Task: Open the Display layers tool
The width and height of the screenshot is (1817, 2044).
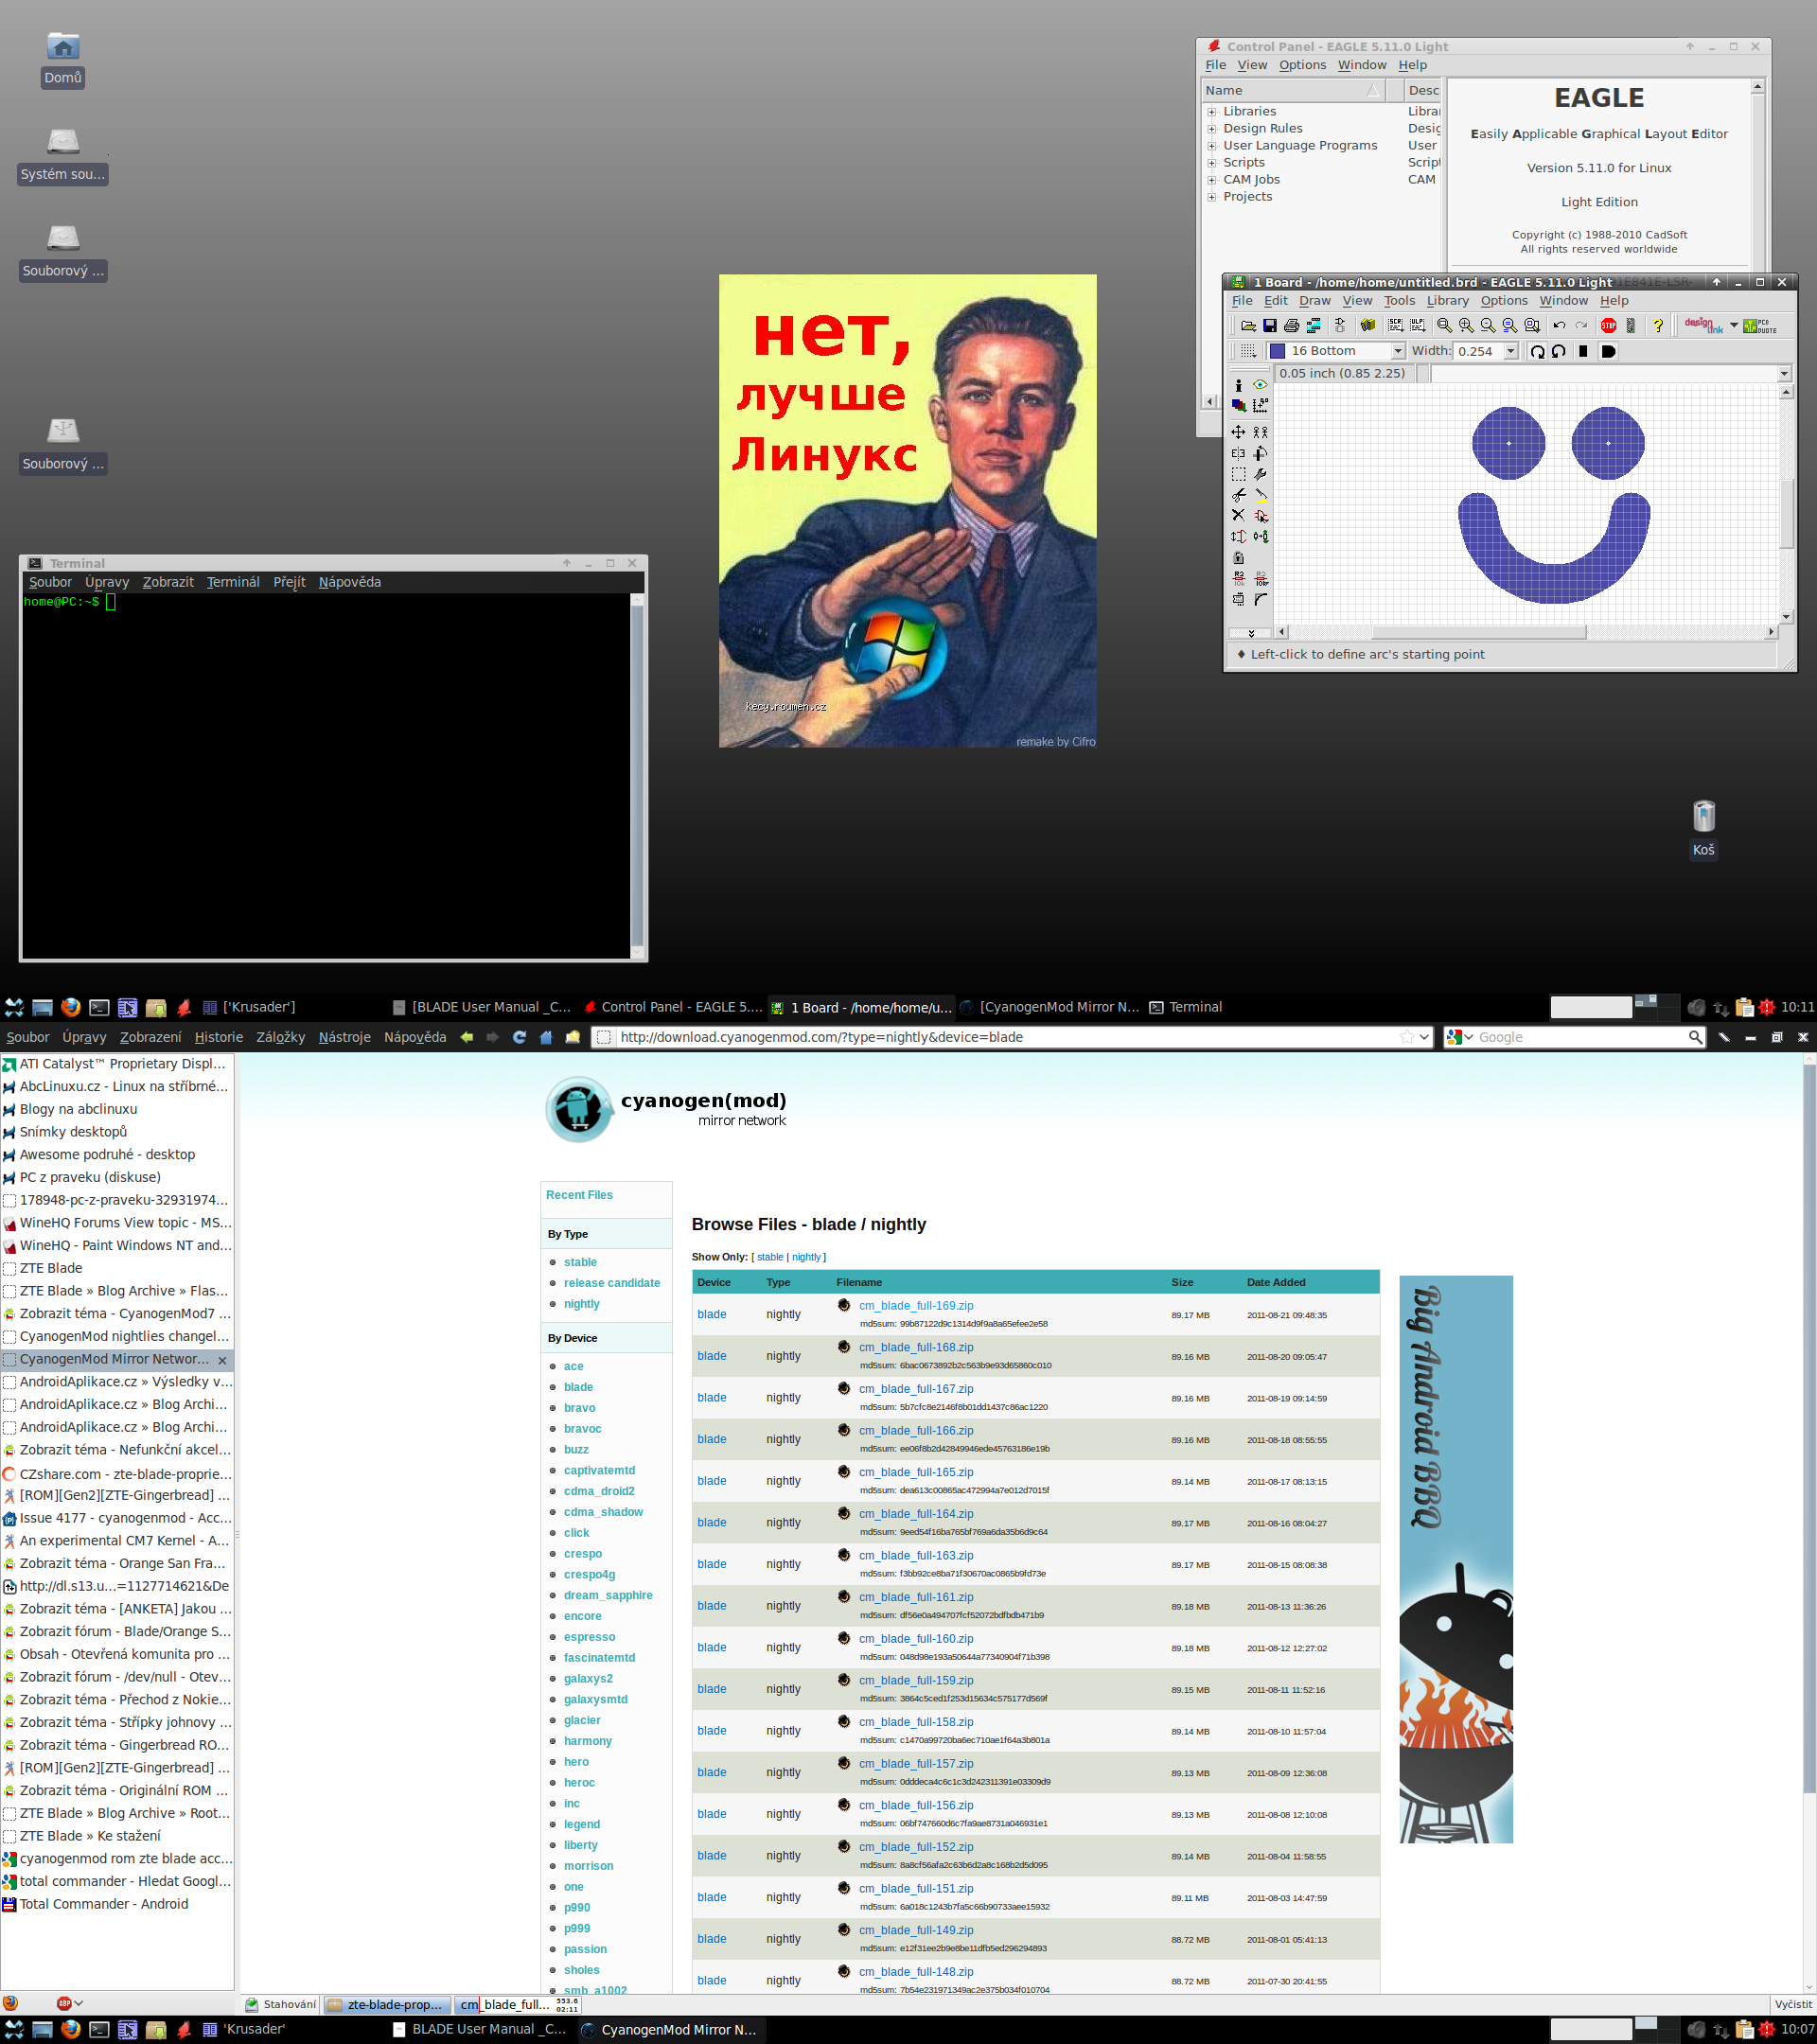Action: [1239, 406]
